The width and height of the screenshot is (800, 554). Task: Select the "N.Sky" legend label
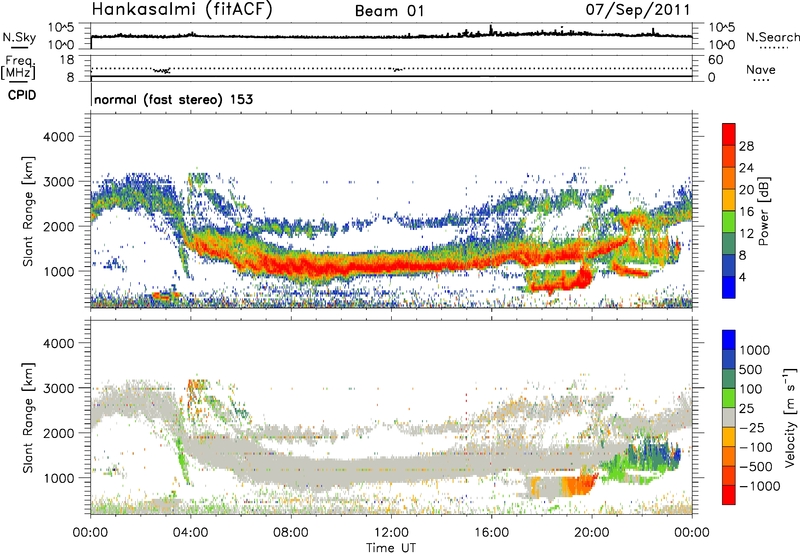point(19,37)
